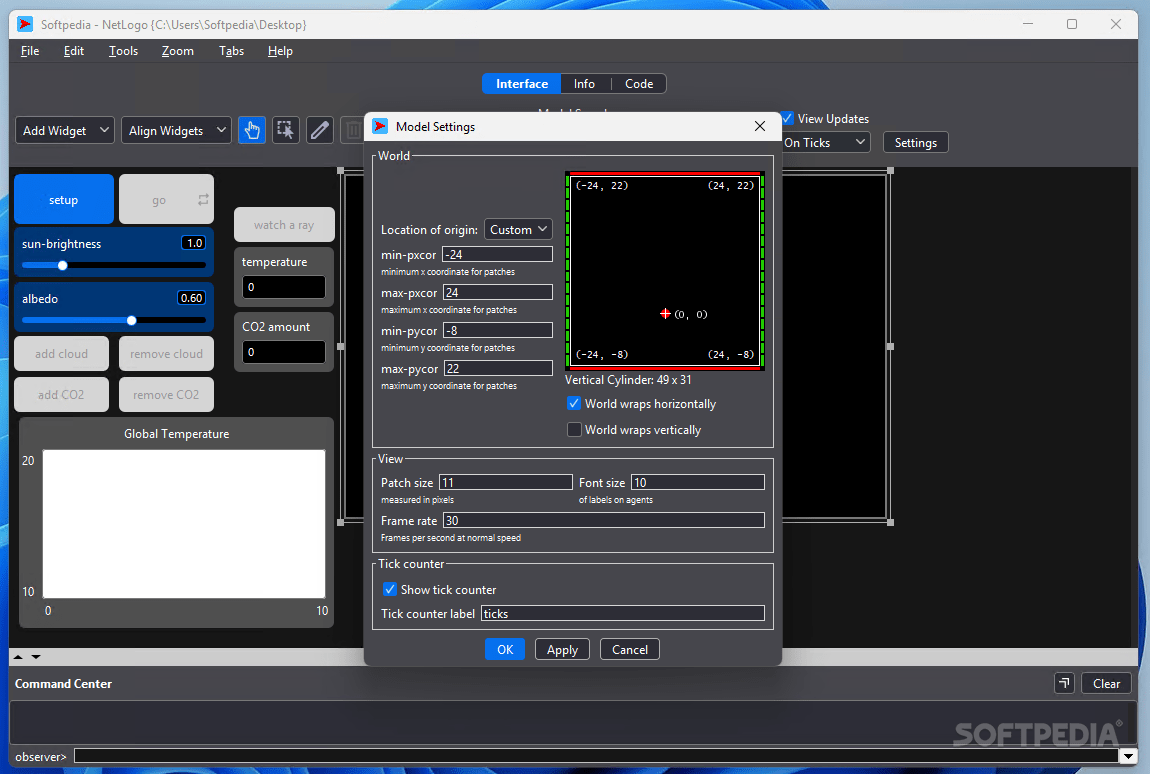Click the add CO2 button
Viewport: 1150px width, 774px height.
click(62, 395)
